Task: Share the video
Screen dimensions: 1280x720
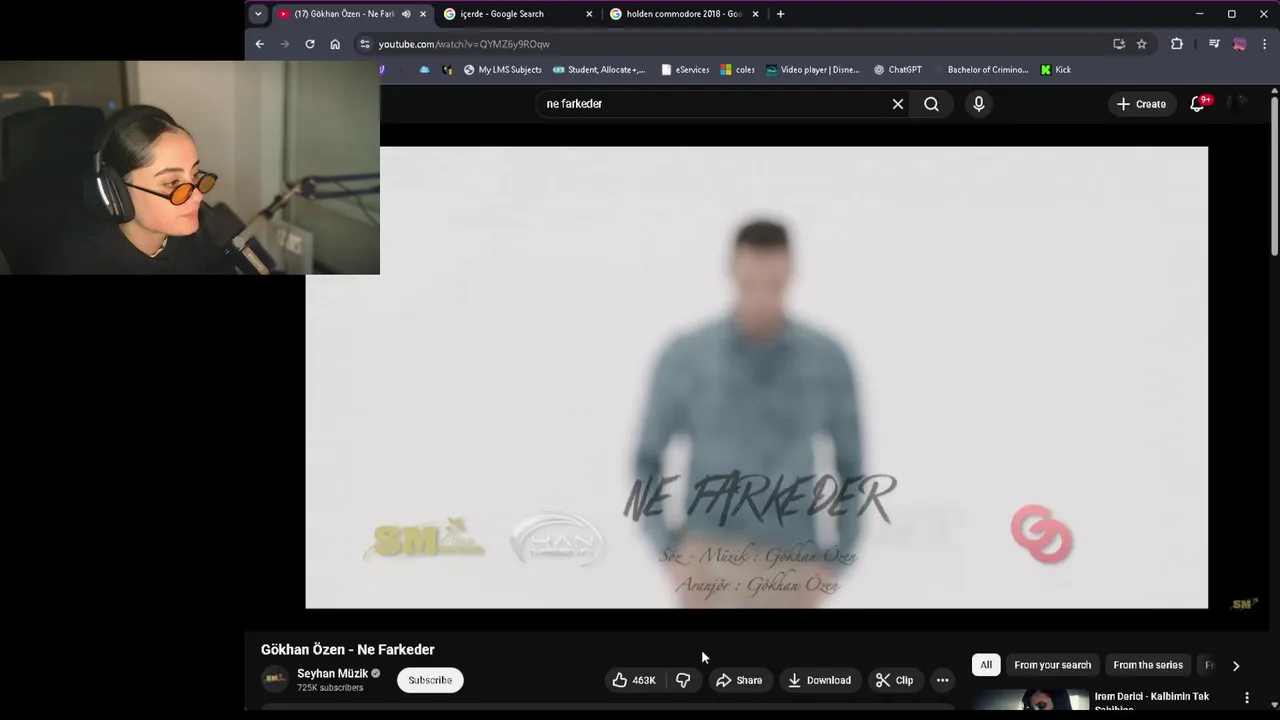Action: [739, 680]
